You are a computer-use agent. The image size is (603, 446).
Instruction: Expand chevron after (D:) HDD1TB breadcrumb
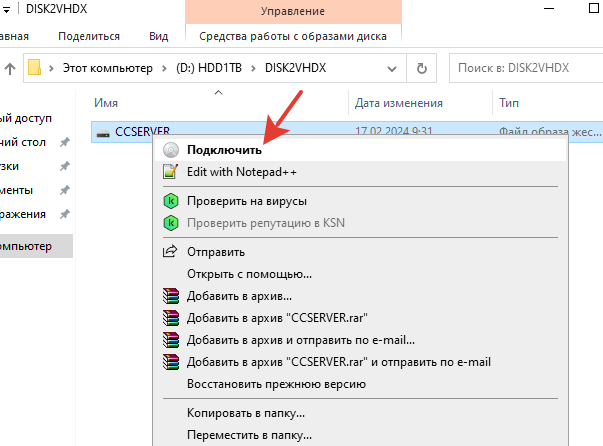pyautogui.click(x=253, y=68)
